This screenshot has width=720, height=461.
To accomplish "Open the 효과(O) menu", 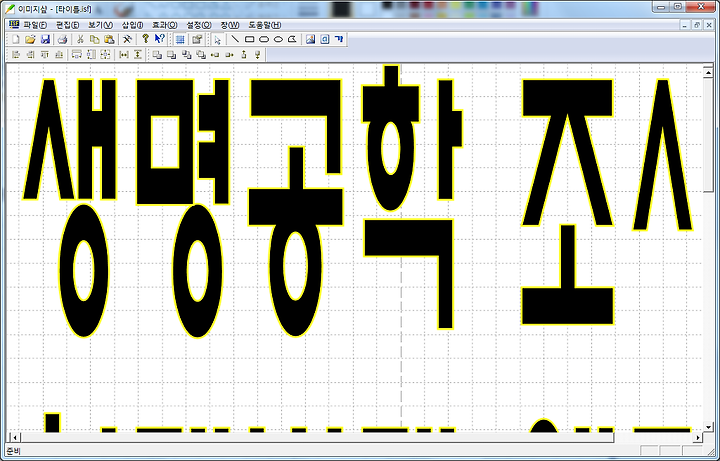I will point(164,25).
